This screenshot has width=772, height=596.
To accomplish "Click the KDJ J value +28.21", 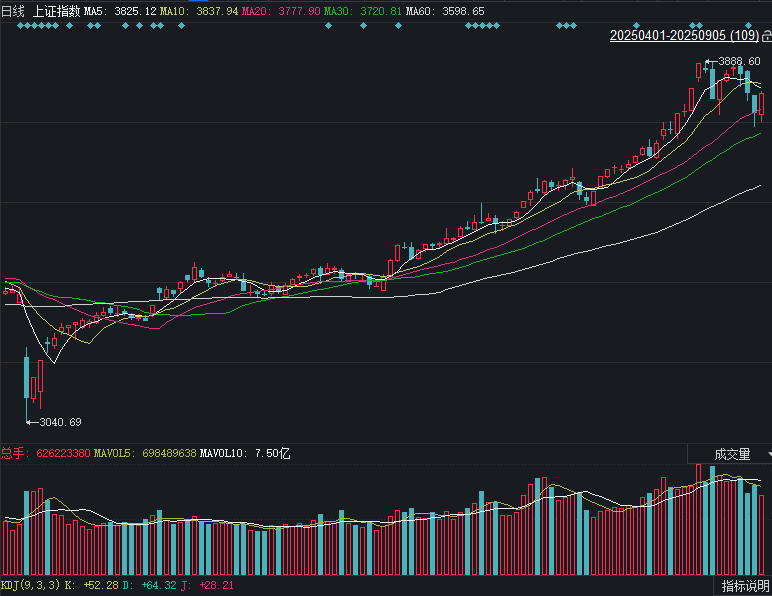I will pyautogui.click(x=217, y=585).
